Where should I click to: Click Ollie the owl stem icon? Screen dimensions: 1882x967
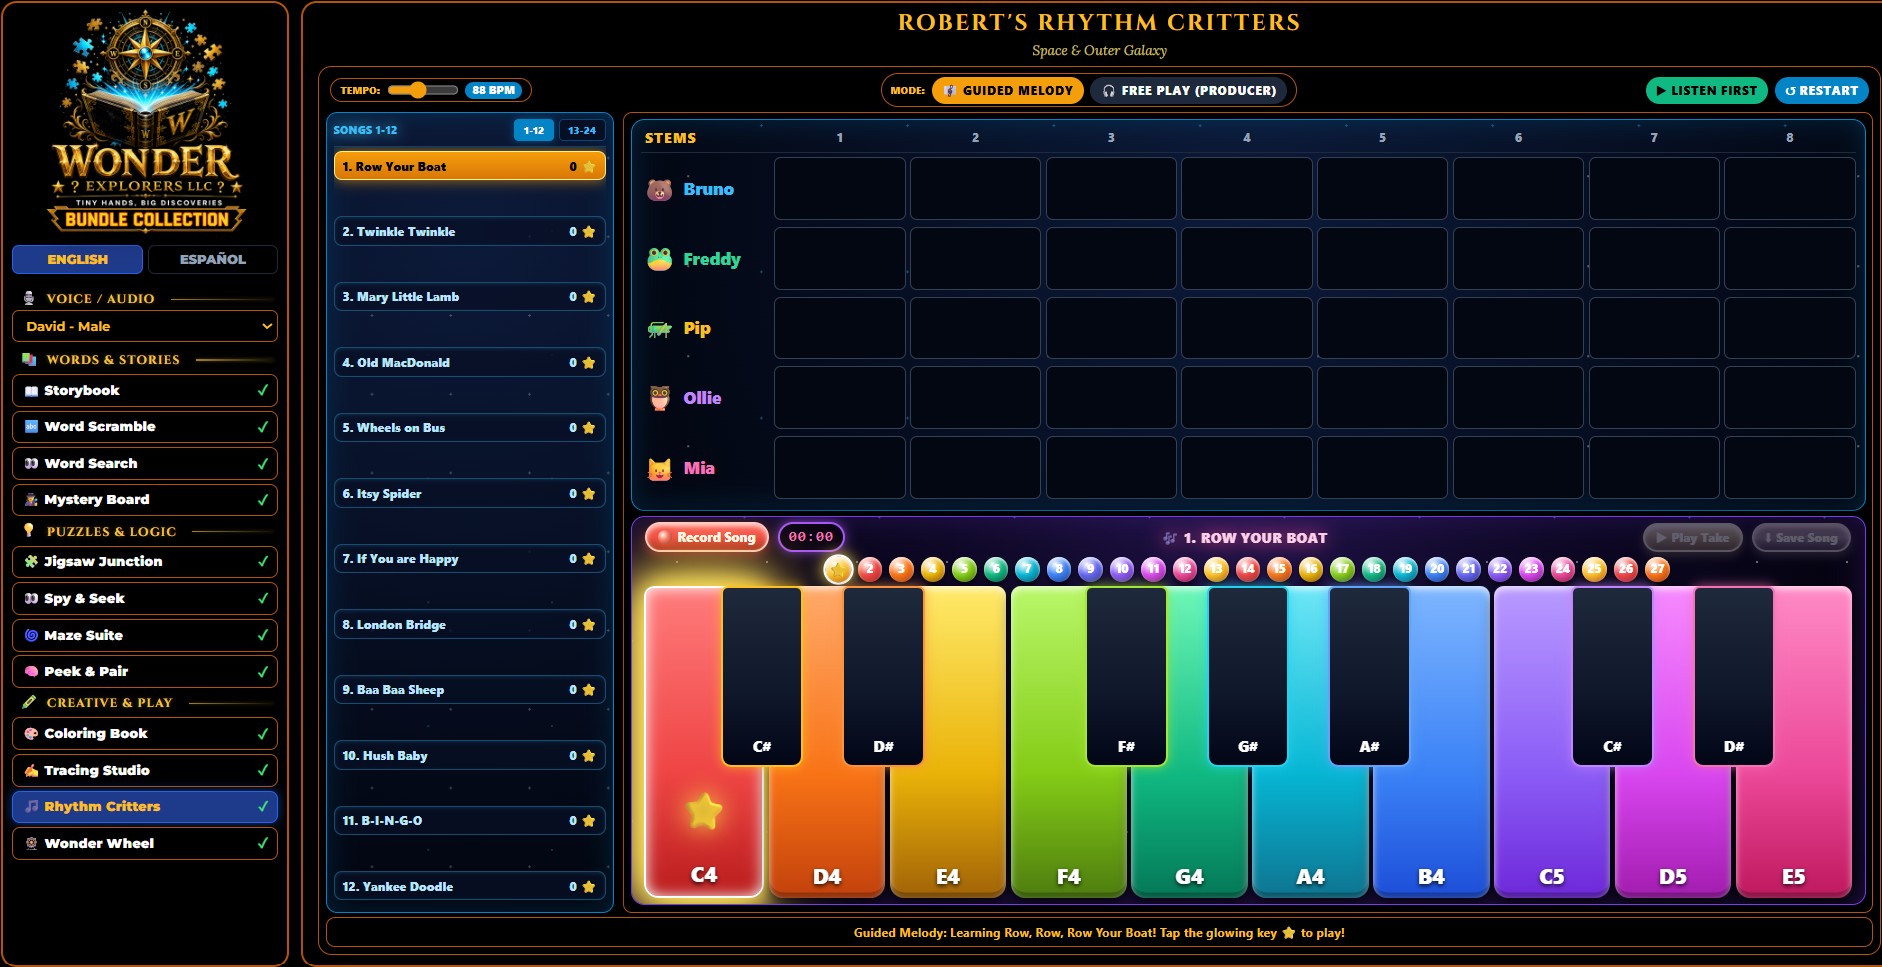(x=659, y=398)
